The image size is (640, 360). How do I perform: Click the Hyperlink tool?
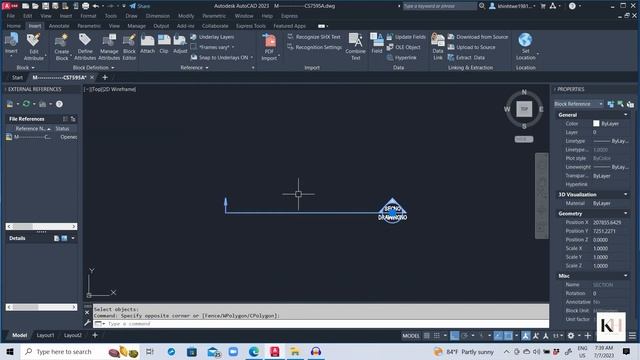pyautogui.click(x=401, y=58)
